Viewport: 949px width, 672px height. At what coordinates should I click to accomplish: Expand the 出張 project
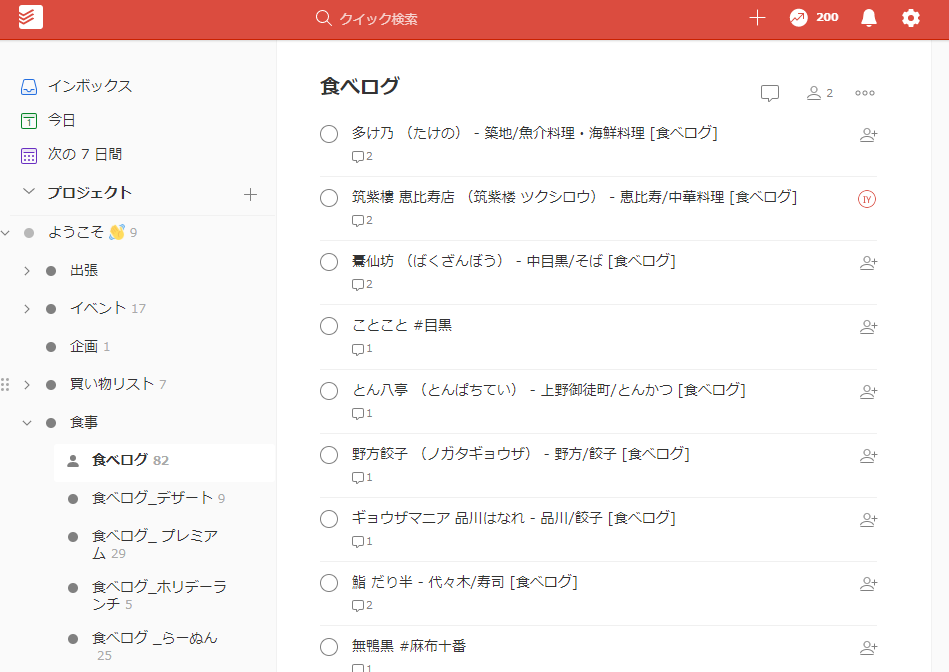pyautogui.click(x=27, y=271)
